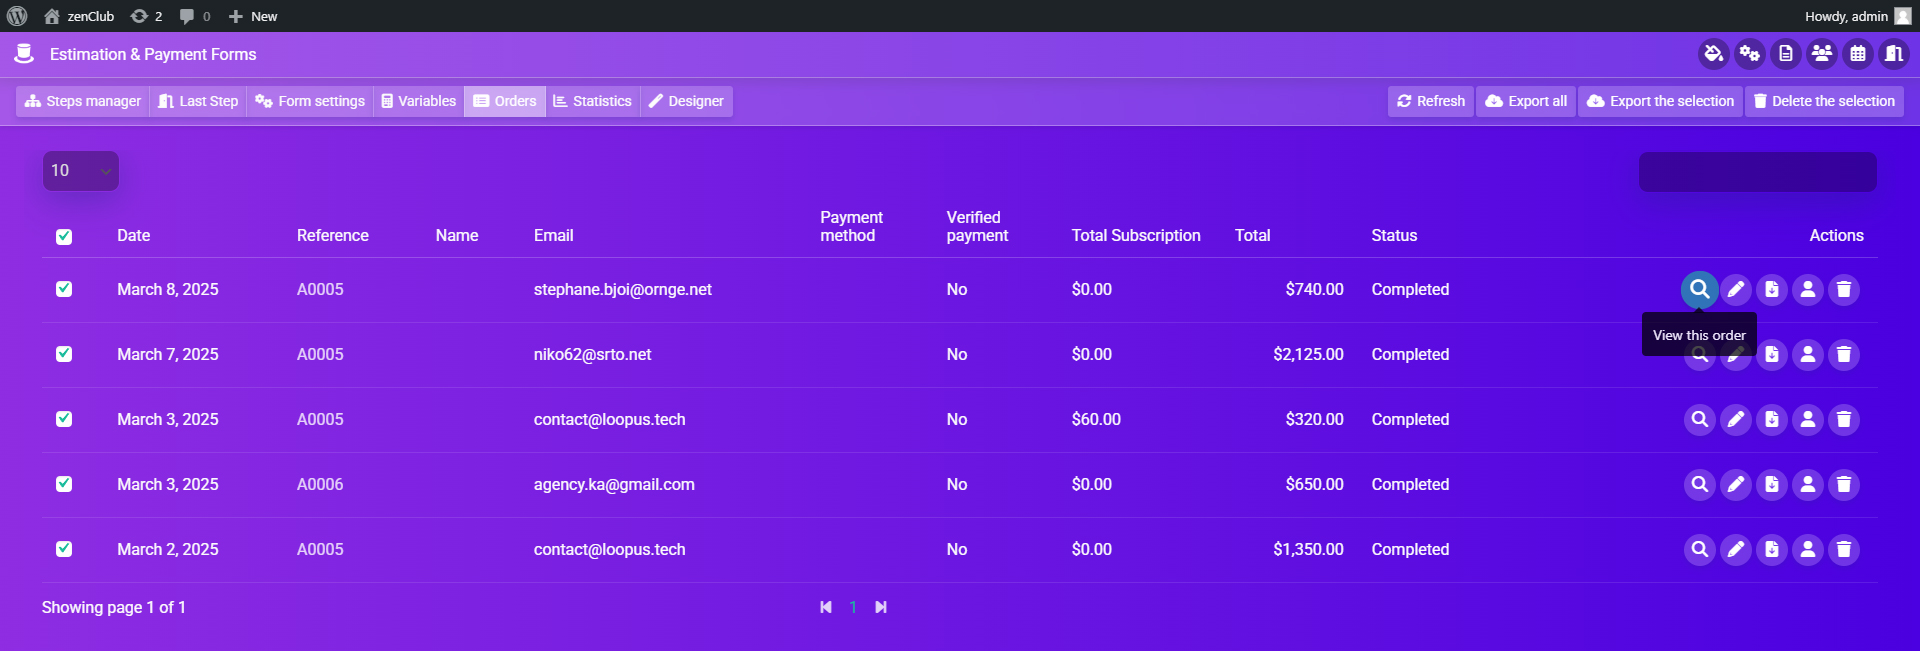Screen dimensions: 1920x651
Task: Open customer profile for agency.ka@gmail.com order
Action: (x=1808, y=485)
